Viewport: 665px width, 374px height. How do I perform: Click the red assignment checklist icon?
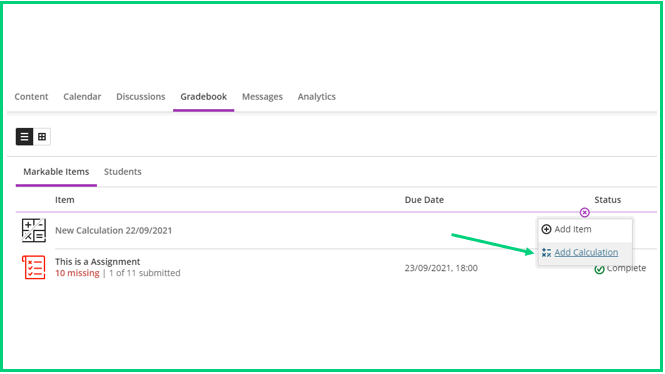(x=34, y=267)
